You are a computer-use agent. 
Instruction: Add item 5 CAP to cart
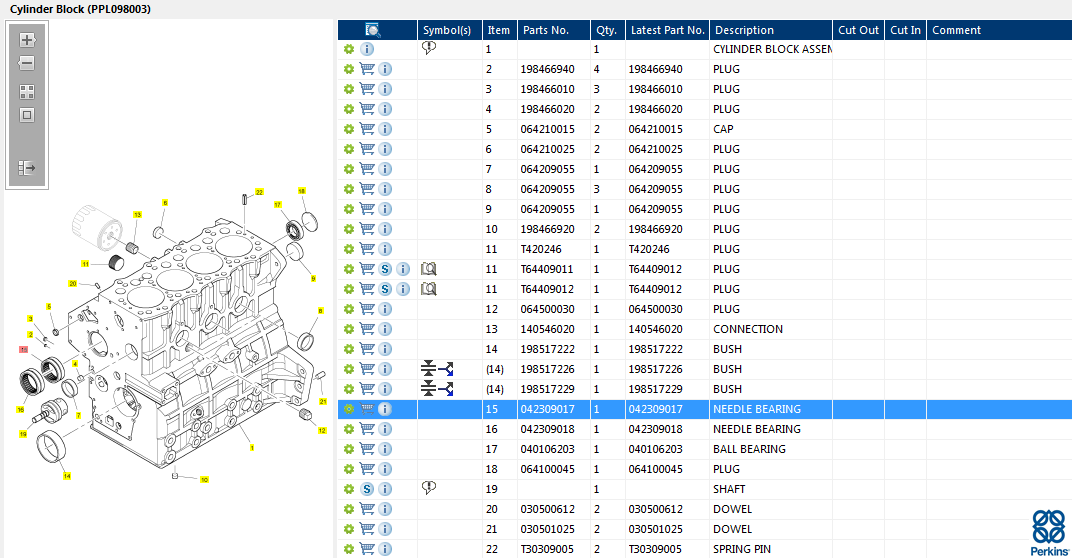point(367,129)
